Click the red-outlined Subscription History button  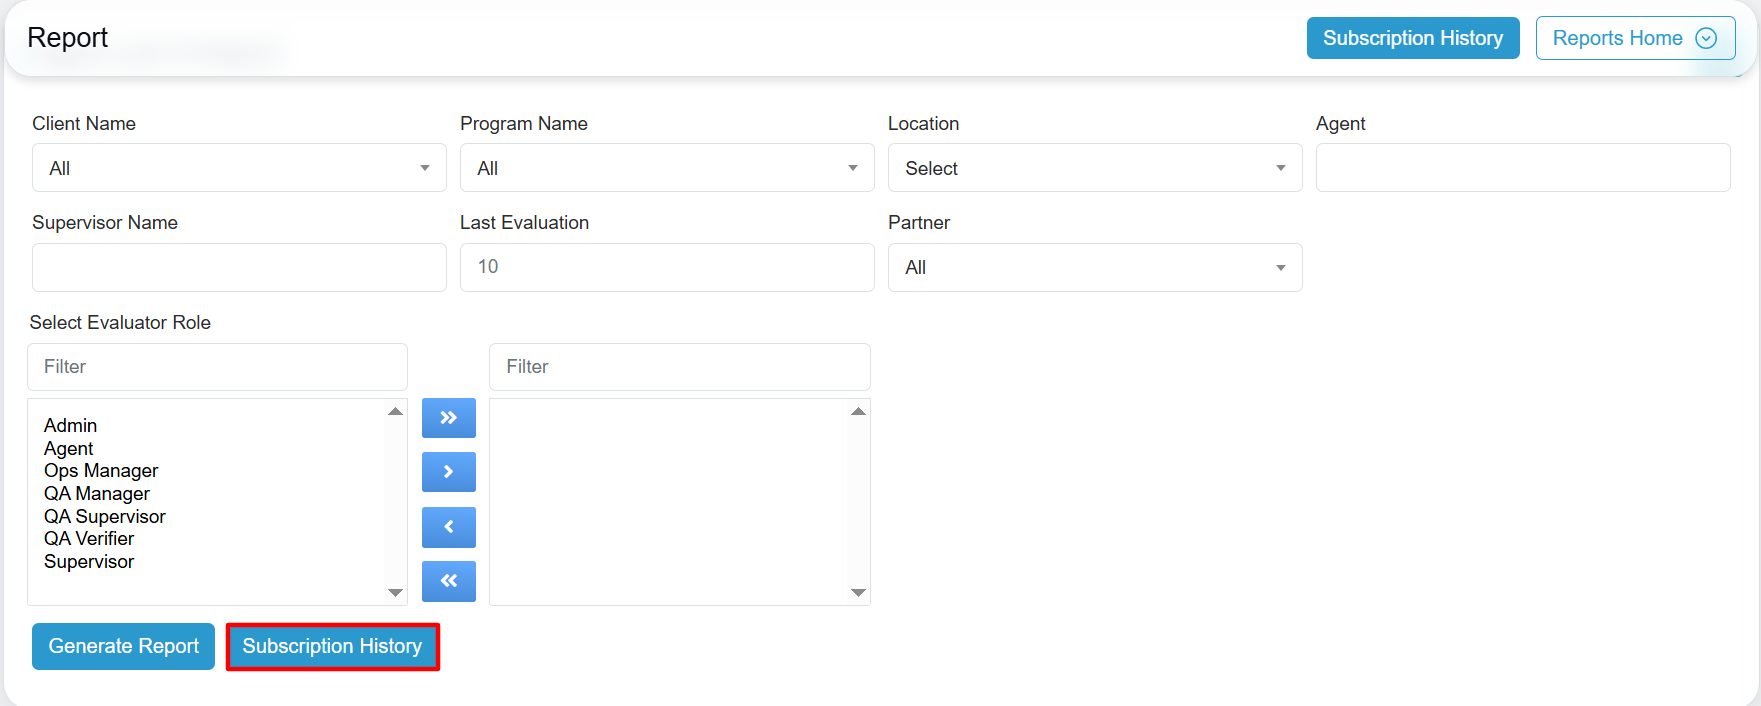pyautogui.click(x=332, y=647)
